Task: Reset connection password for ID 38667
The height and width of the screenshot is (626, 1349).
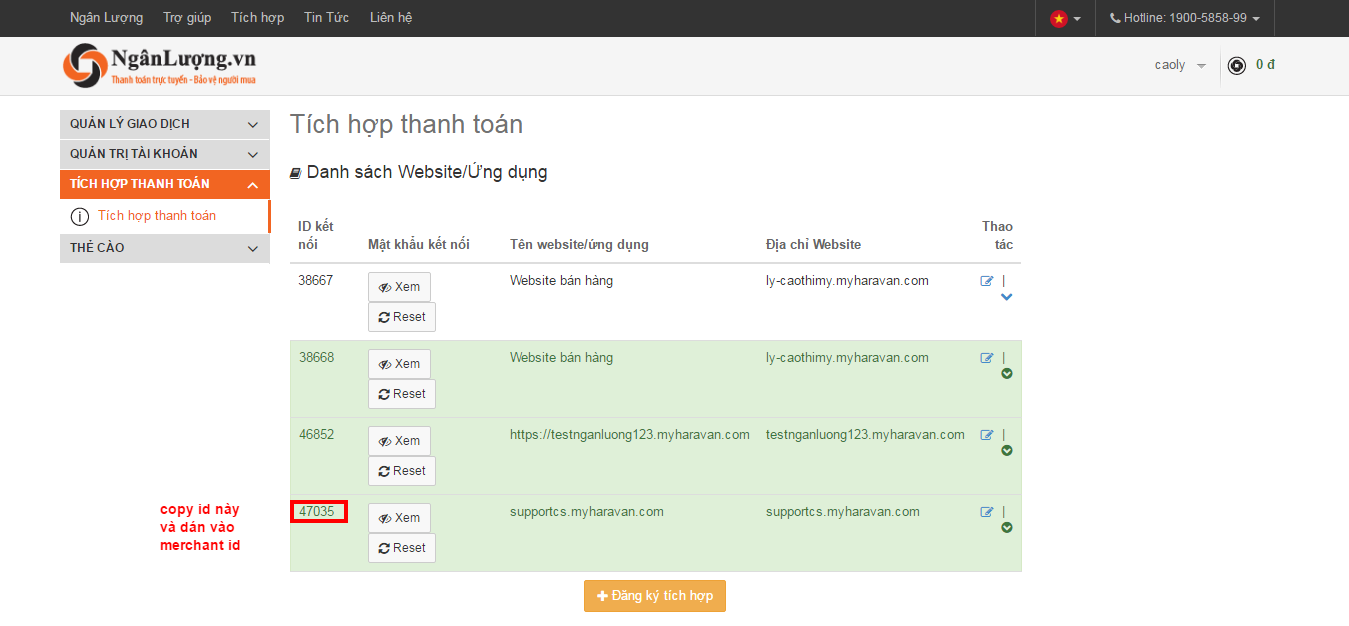Action: tap(402, 317)
